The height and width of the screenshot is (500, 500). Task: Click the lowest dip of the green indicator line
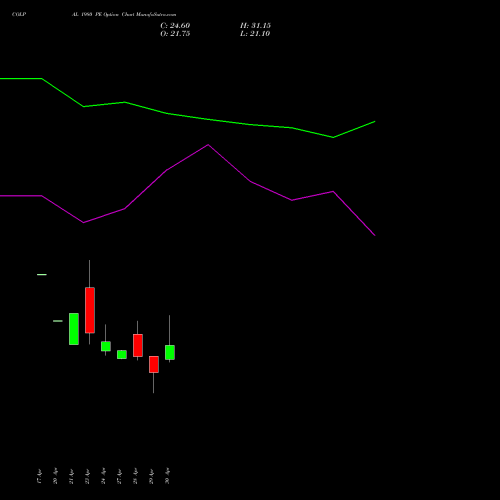[x=333, y=137]
